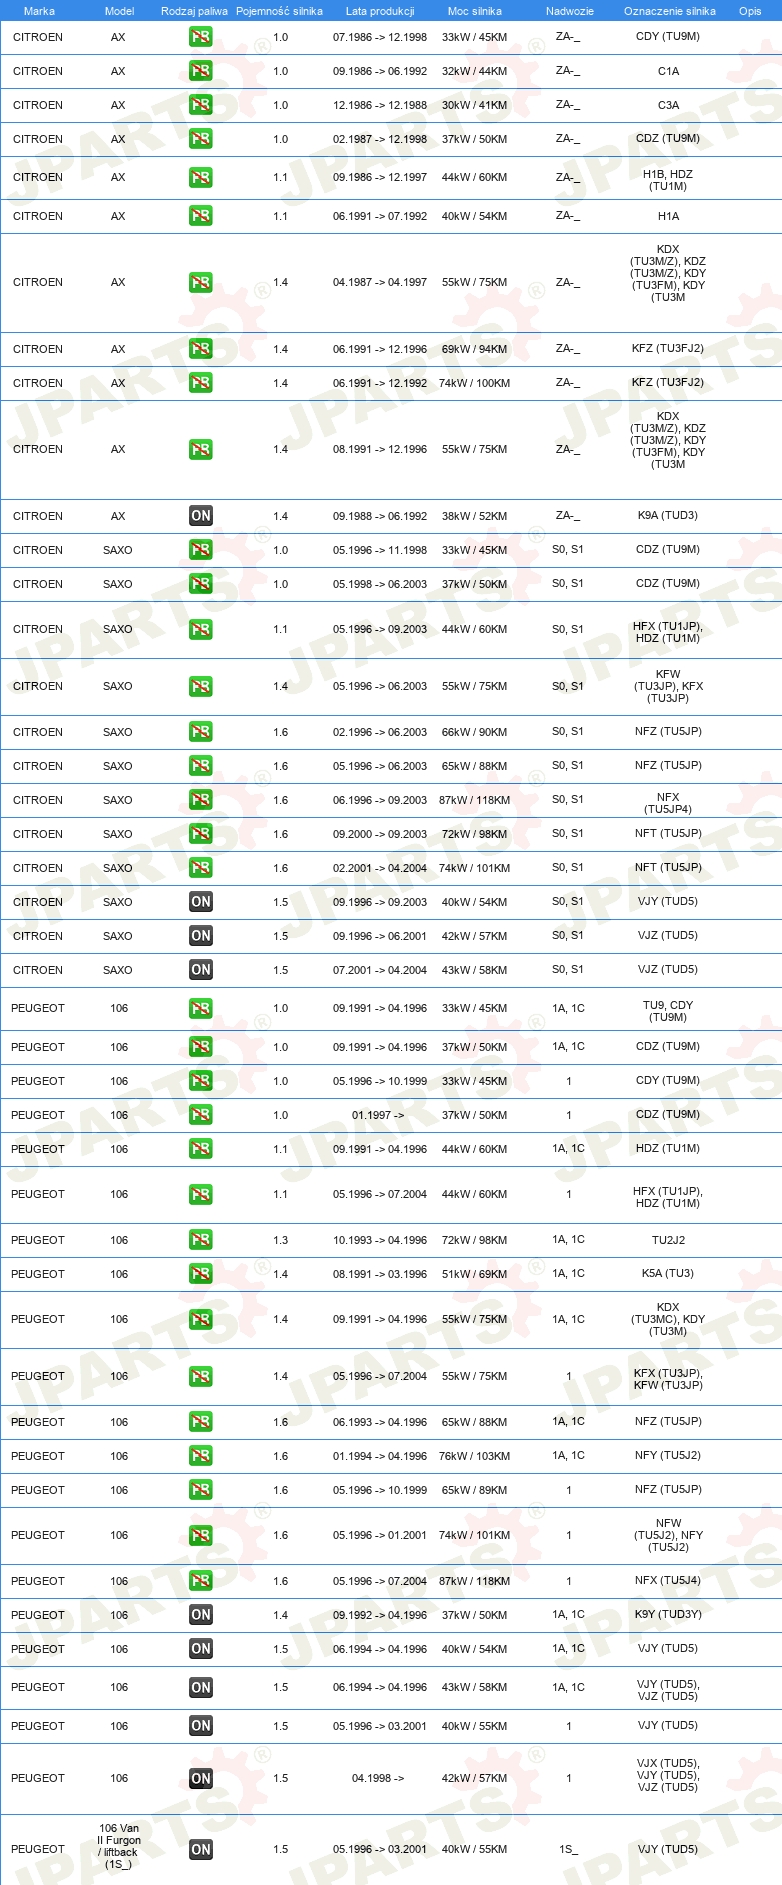Click the diesel ON icon for Peugeot 106 from 04.1998
Screen dimensions: 782x1885
pos(201,1779)
